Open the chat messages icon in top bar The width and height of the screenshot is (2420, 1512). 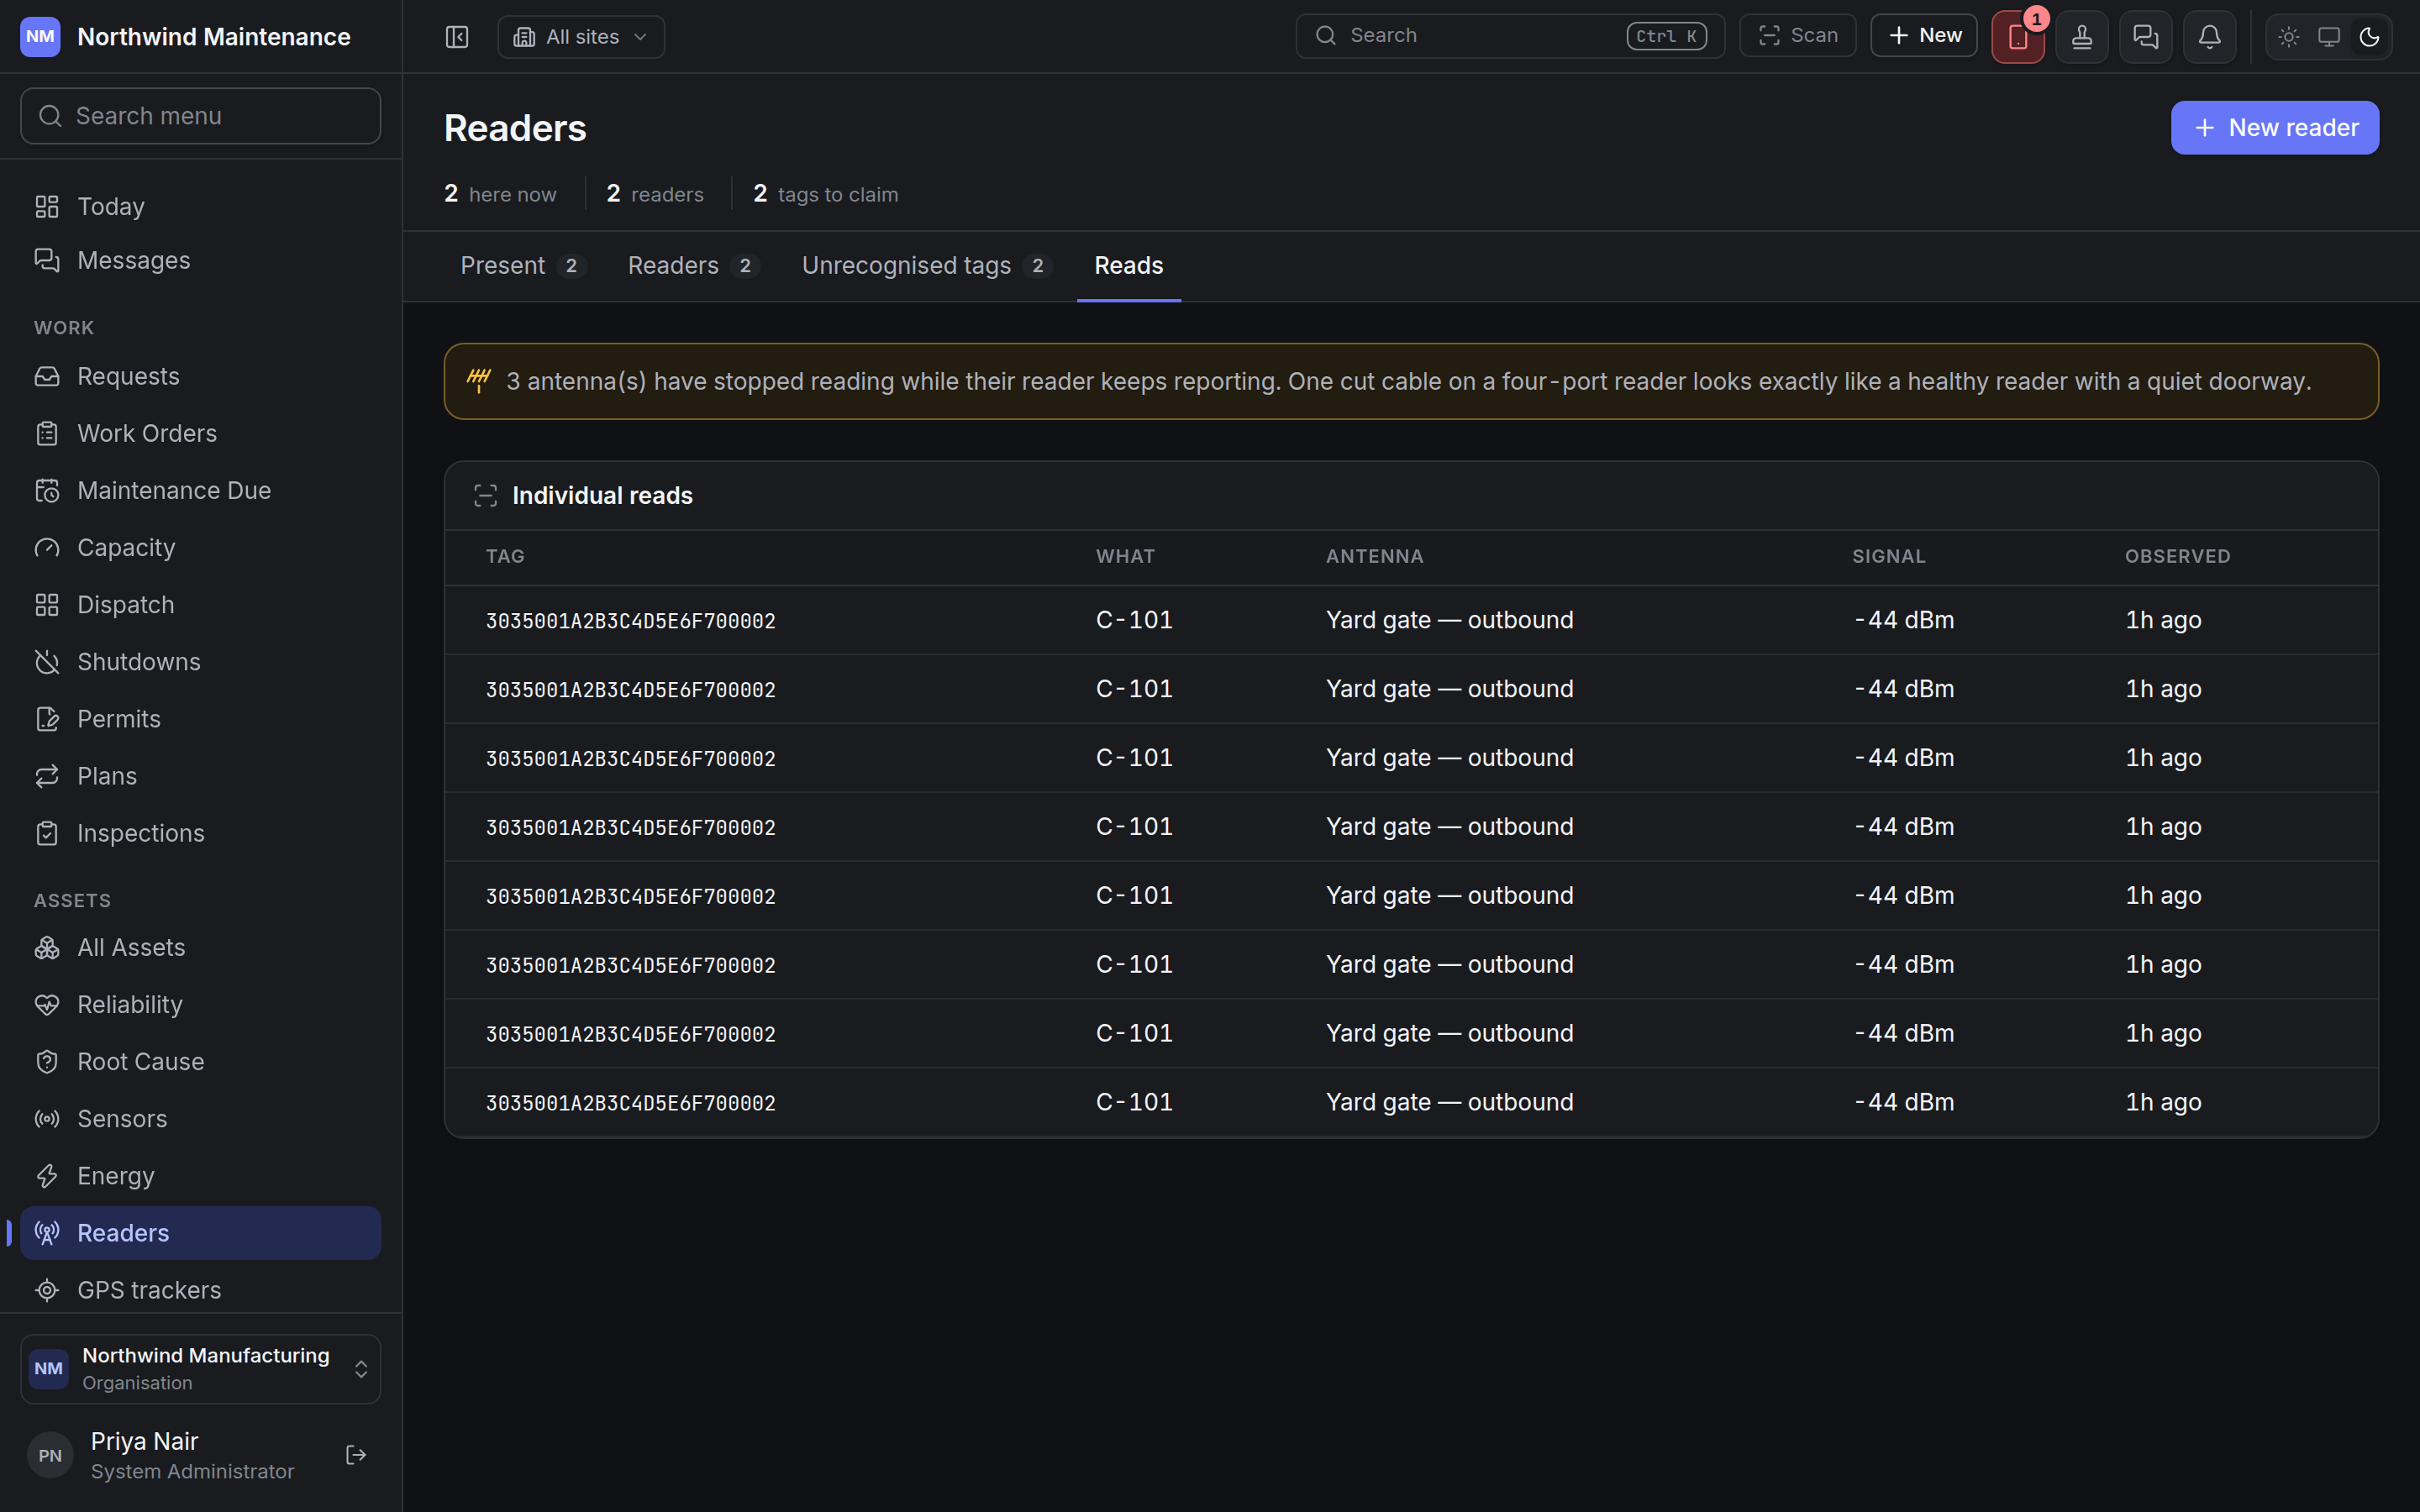click(x=2146, y=37)
